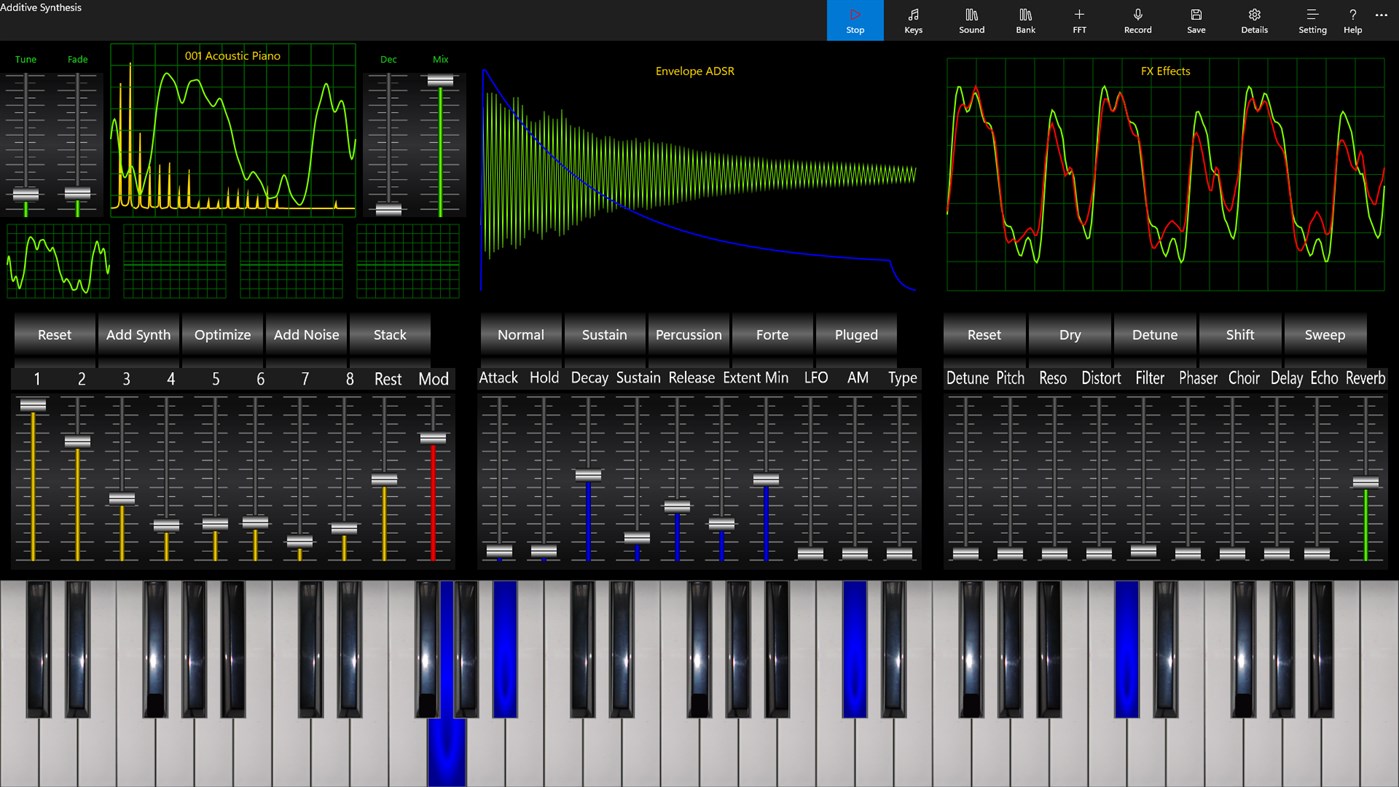Screen dimensions: 1399x787
Task: Save the current patch
Action: [x=1195, y=20]
